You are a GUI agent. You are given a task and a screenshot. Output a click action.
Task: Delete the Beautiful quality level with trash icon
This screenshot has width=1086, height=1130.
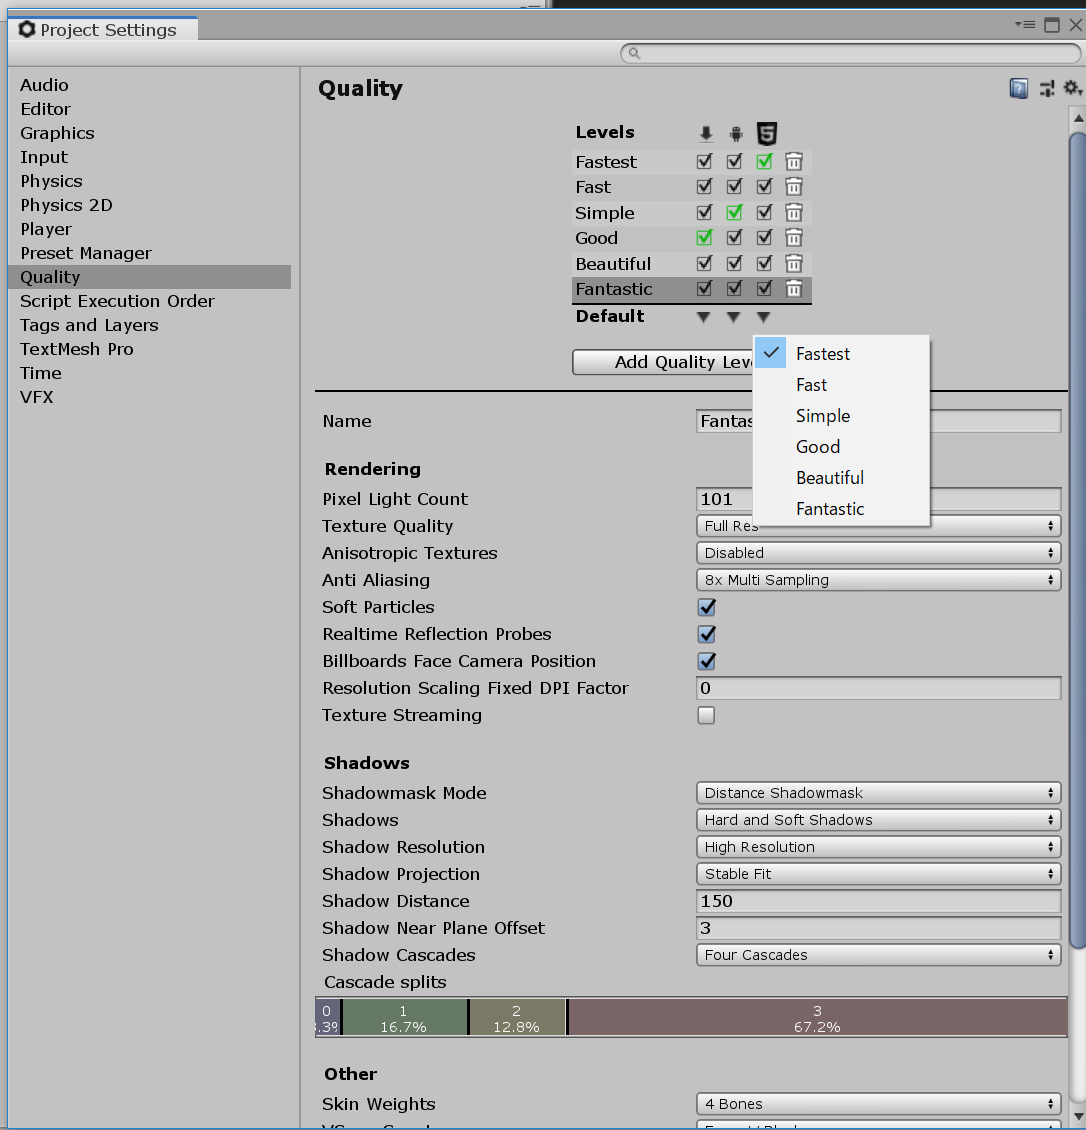click(x=793, y=263)
